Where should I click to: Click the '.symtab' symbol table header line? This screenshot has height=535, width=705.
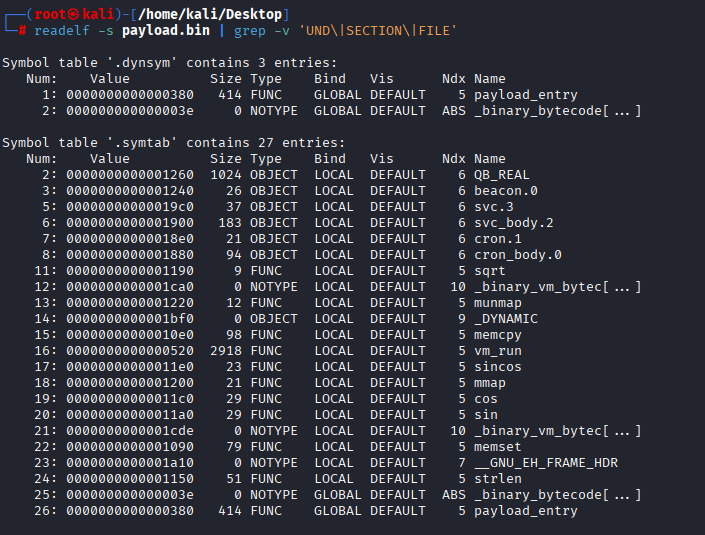pyautogui.click(x=174, y=143)
